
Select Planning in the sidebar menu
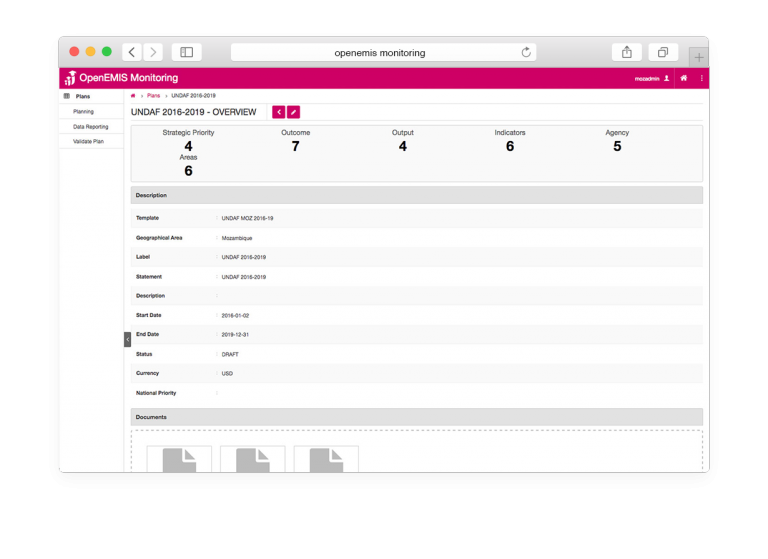83,112
